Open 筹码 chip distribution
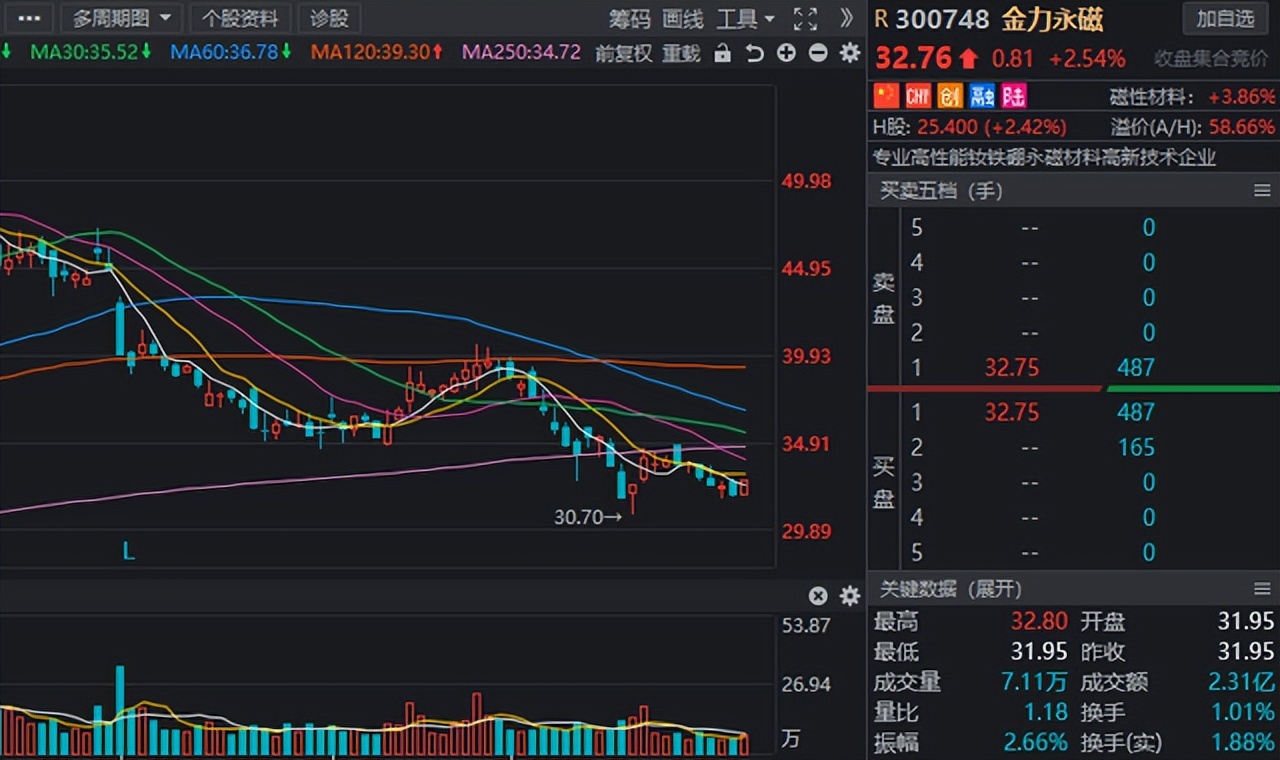This screenshot has width=1280, height=760. 630,18
